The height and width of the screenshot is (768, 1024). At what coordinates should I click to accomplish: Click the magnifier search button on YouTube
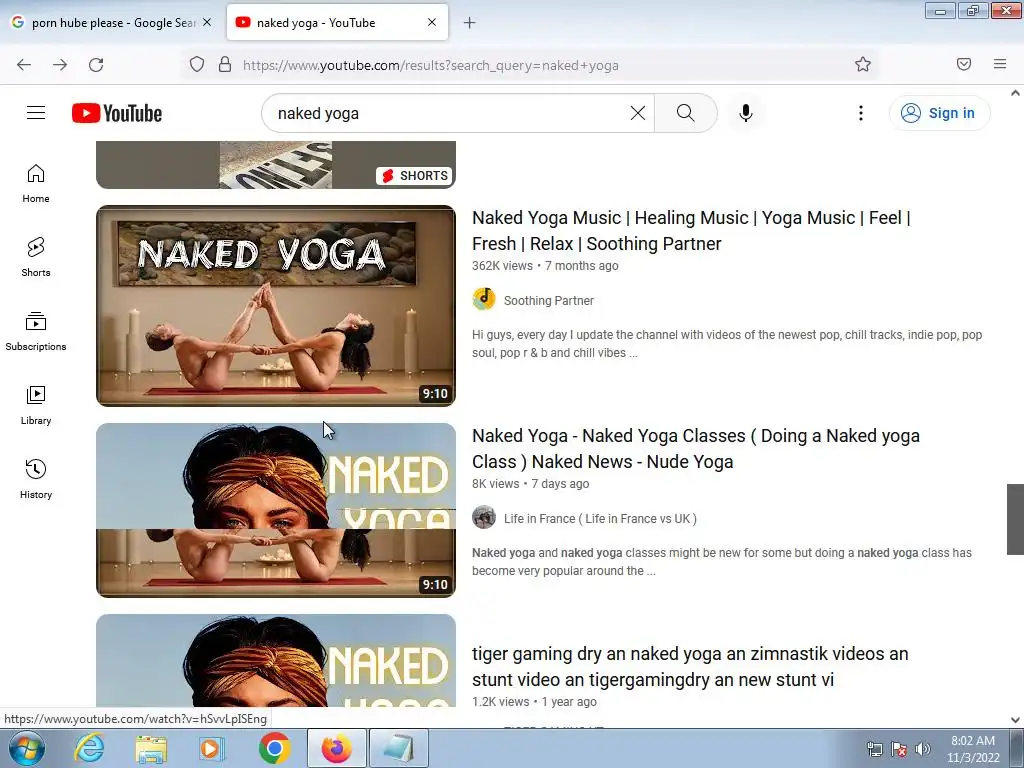(685, 113)
